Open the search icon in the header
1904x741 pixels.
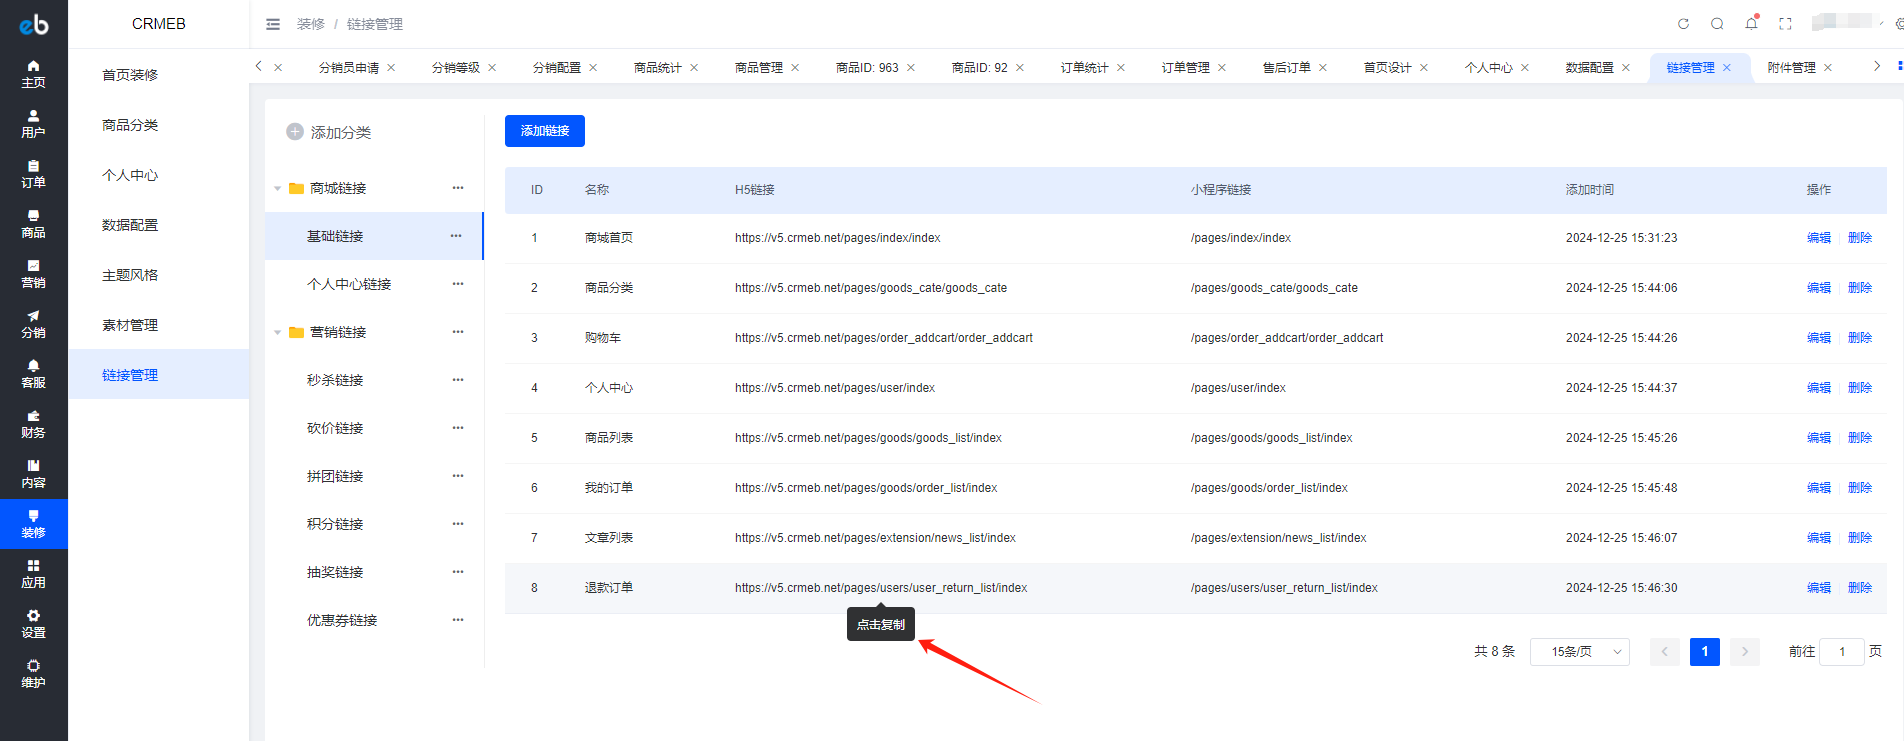[x=1717, y=24]
